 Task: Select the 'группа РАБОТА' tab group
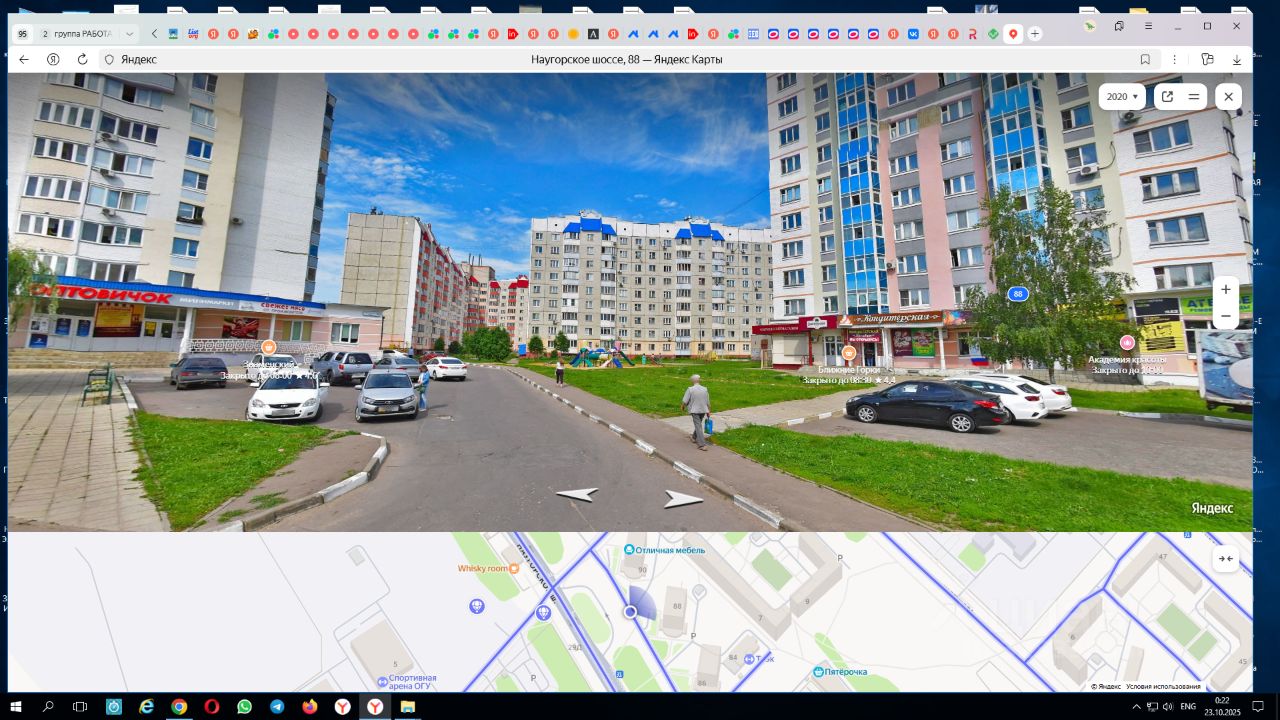tap(76, 34)
